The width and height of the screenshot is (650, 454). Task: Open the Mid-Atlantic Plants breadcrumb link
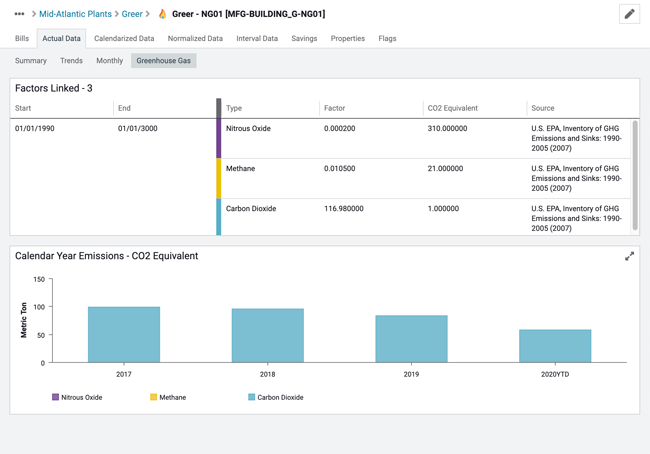coord(75,14)
